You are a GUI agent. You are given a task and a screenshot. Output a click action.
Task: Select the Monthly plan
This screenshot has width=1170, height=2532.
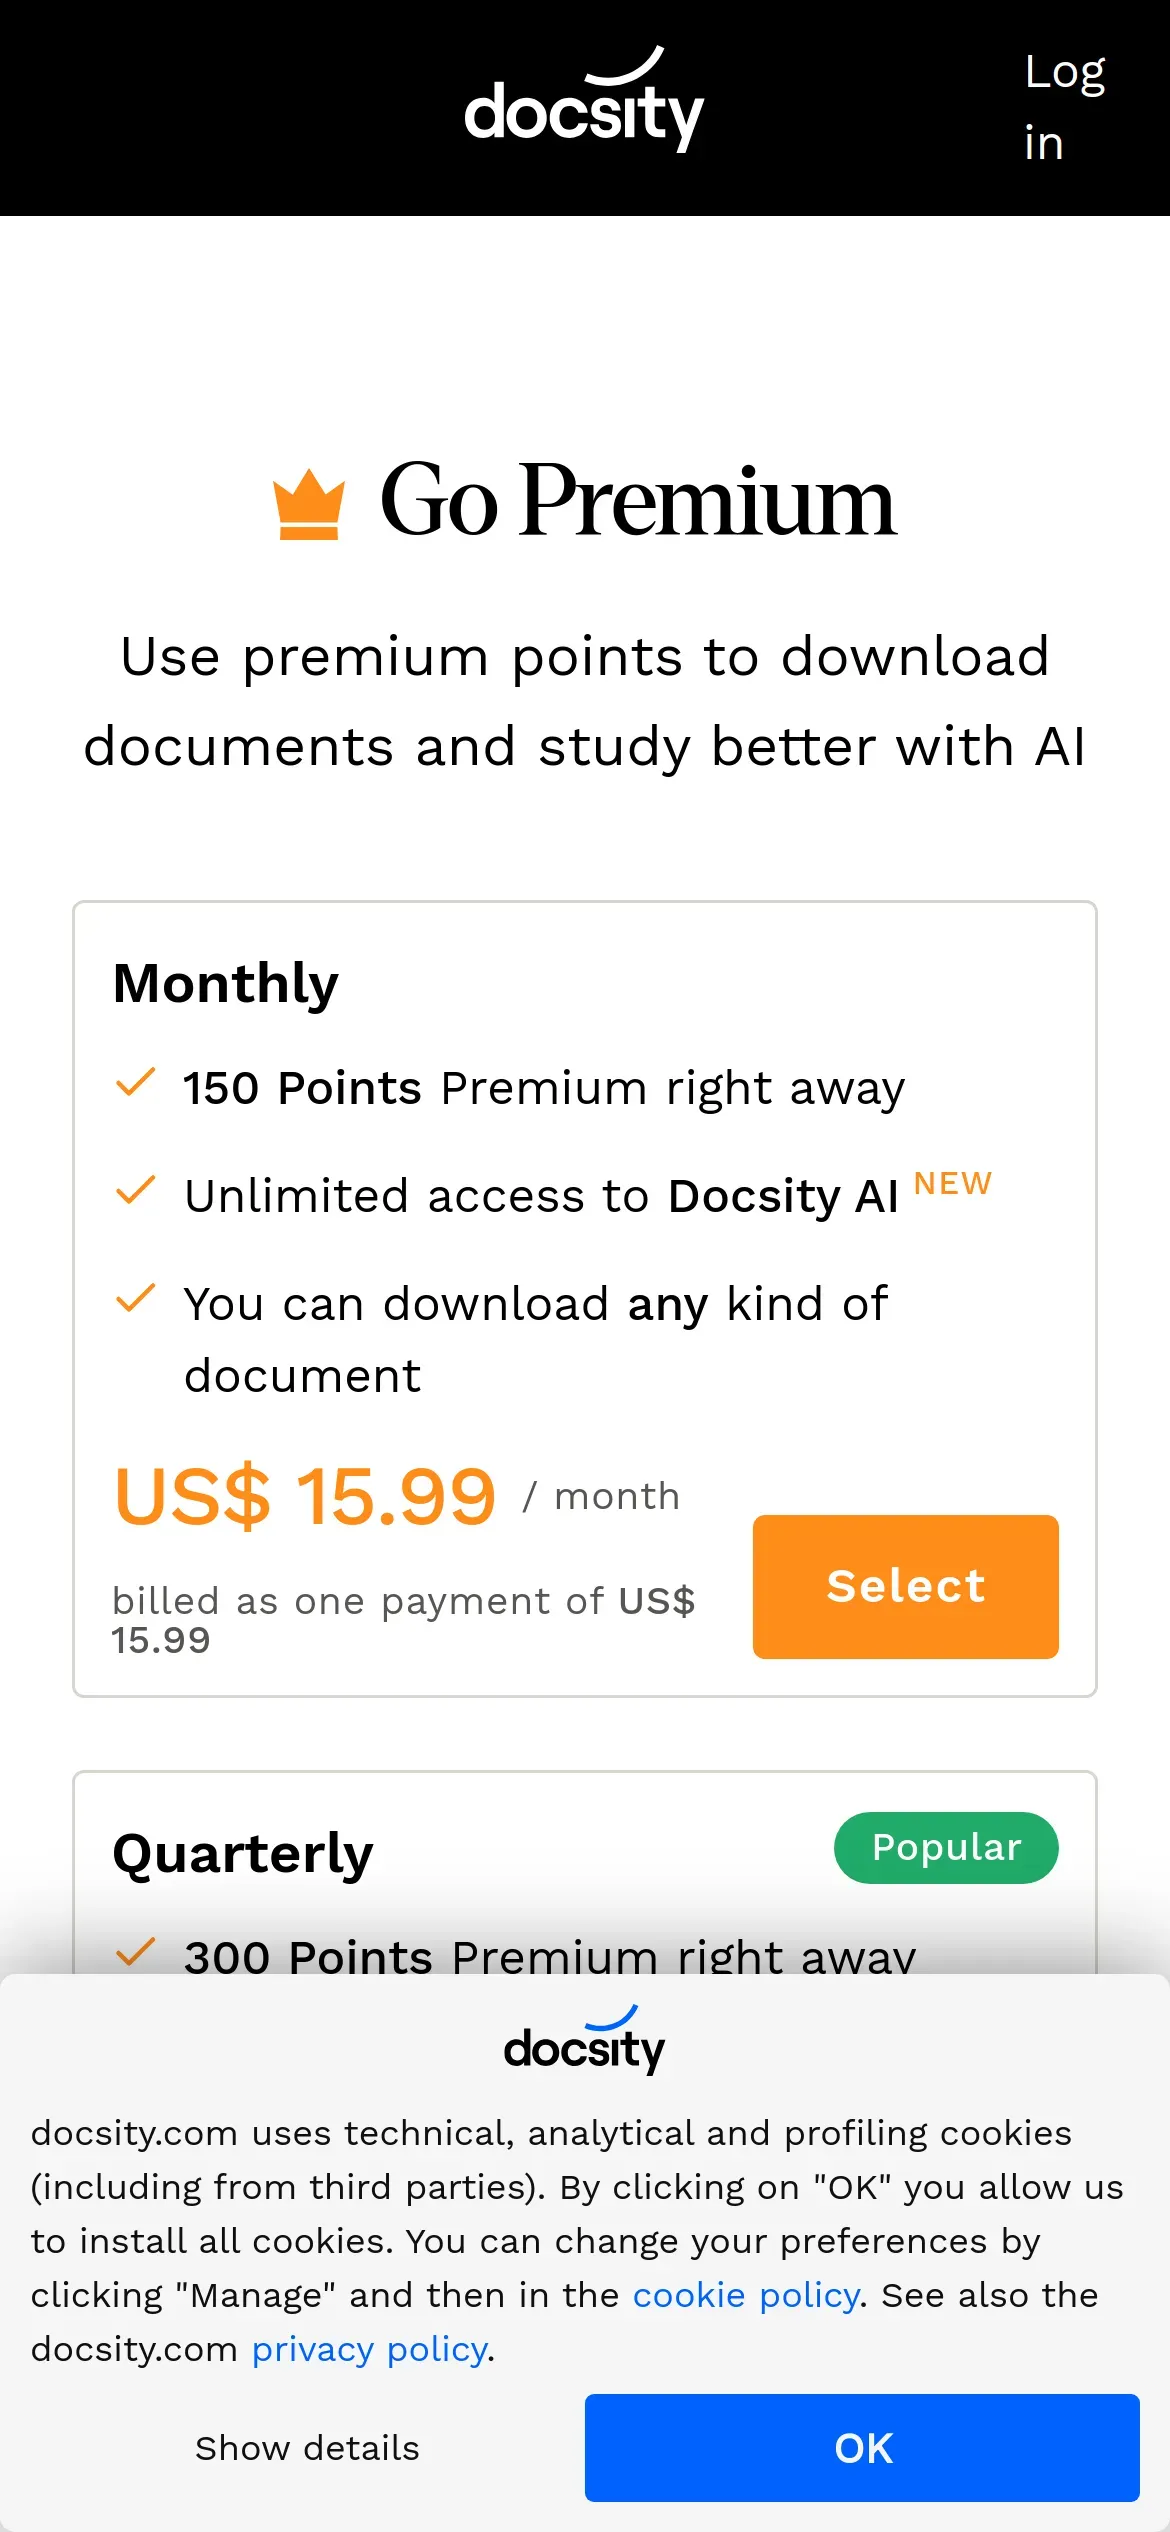906,1586
